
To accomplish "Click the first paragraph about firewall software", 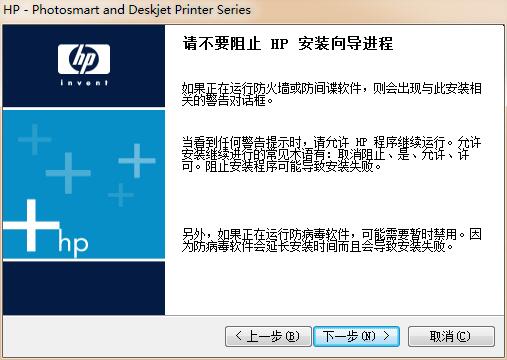I will tap(331, 94).
